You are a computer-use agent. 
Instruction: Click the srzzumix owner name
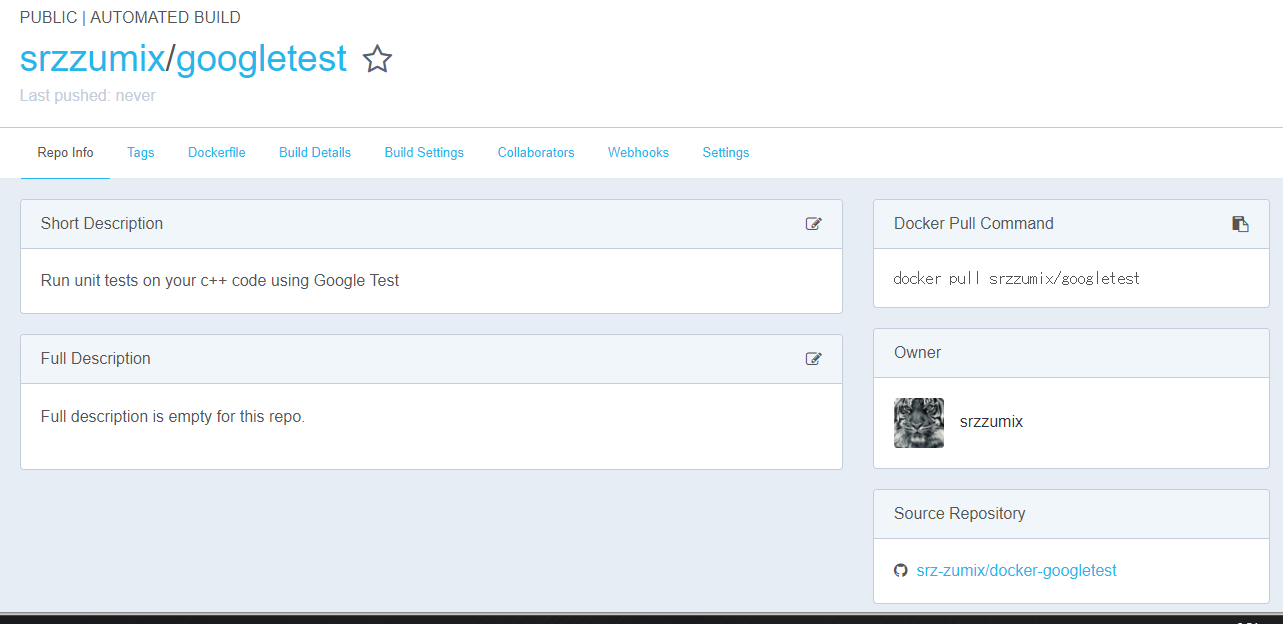991,422
